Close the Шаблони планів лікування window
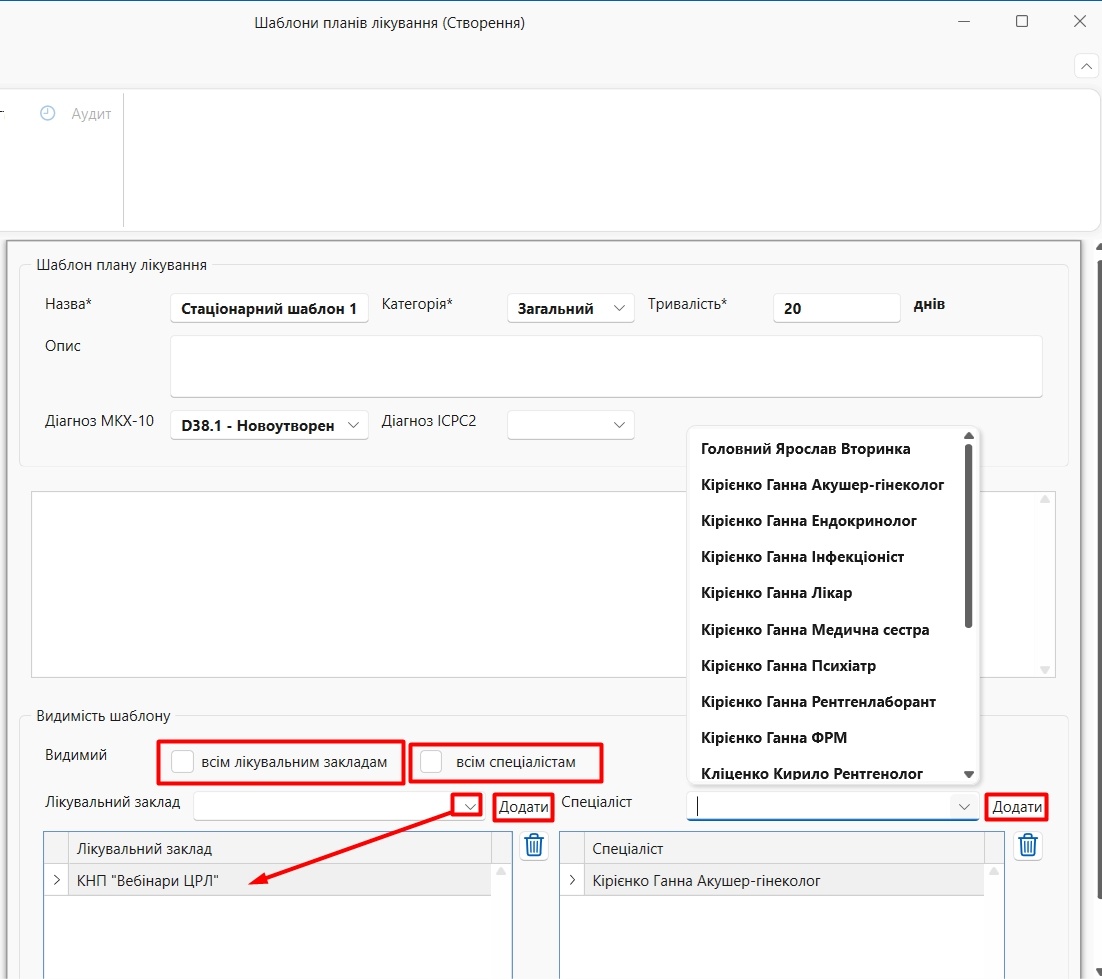 pyautogui.click(x=1080, y=22)
